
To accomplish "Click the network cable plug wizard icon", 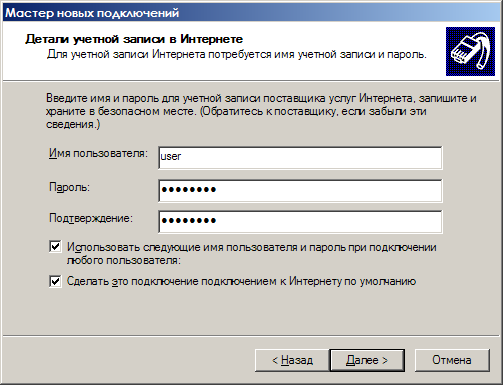I will tap(471, 52).
